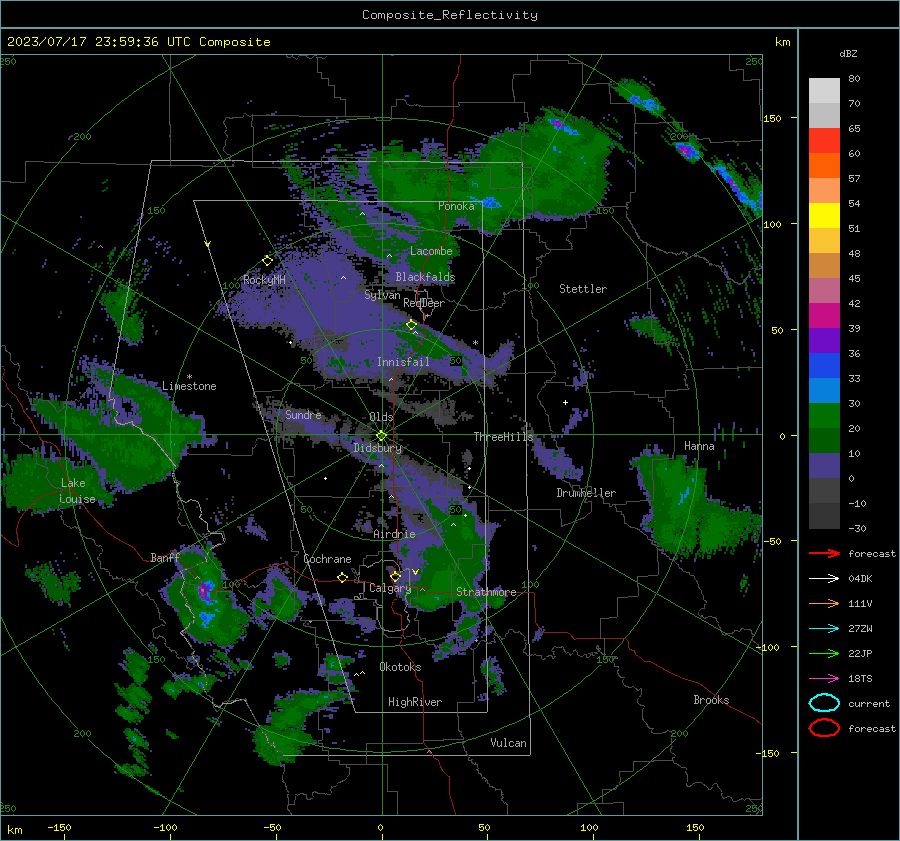900x841 pixels.
Task: Click the Didsbury city label
Action: pos(377,448)
